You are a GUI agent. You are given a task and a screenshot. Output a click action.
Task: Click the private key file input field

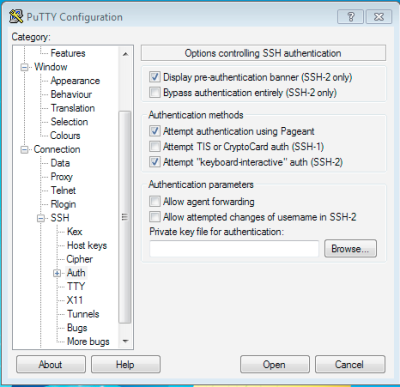pyautogui.click(x=234, y=249)
